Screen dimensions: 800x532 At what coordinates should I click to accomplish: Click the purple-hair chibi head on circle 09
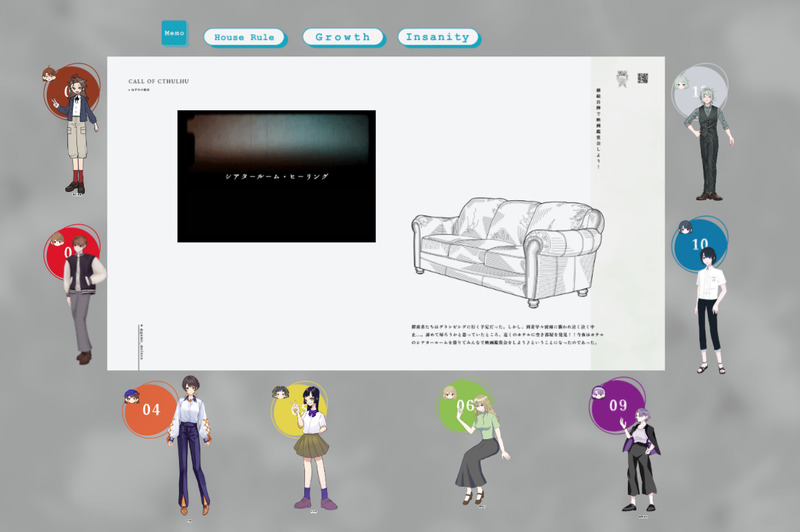click(x=598, y=393)
